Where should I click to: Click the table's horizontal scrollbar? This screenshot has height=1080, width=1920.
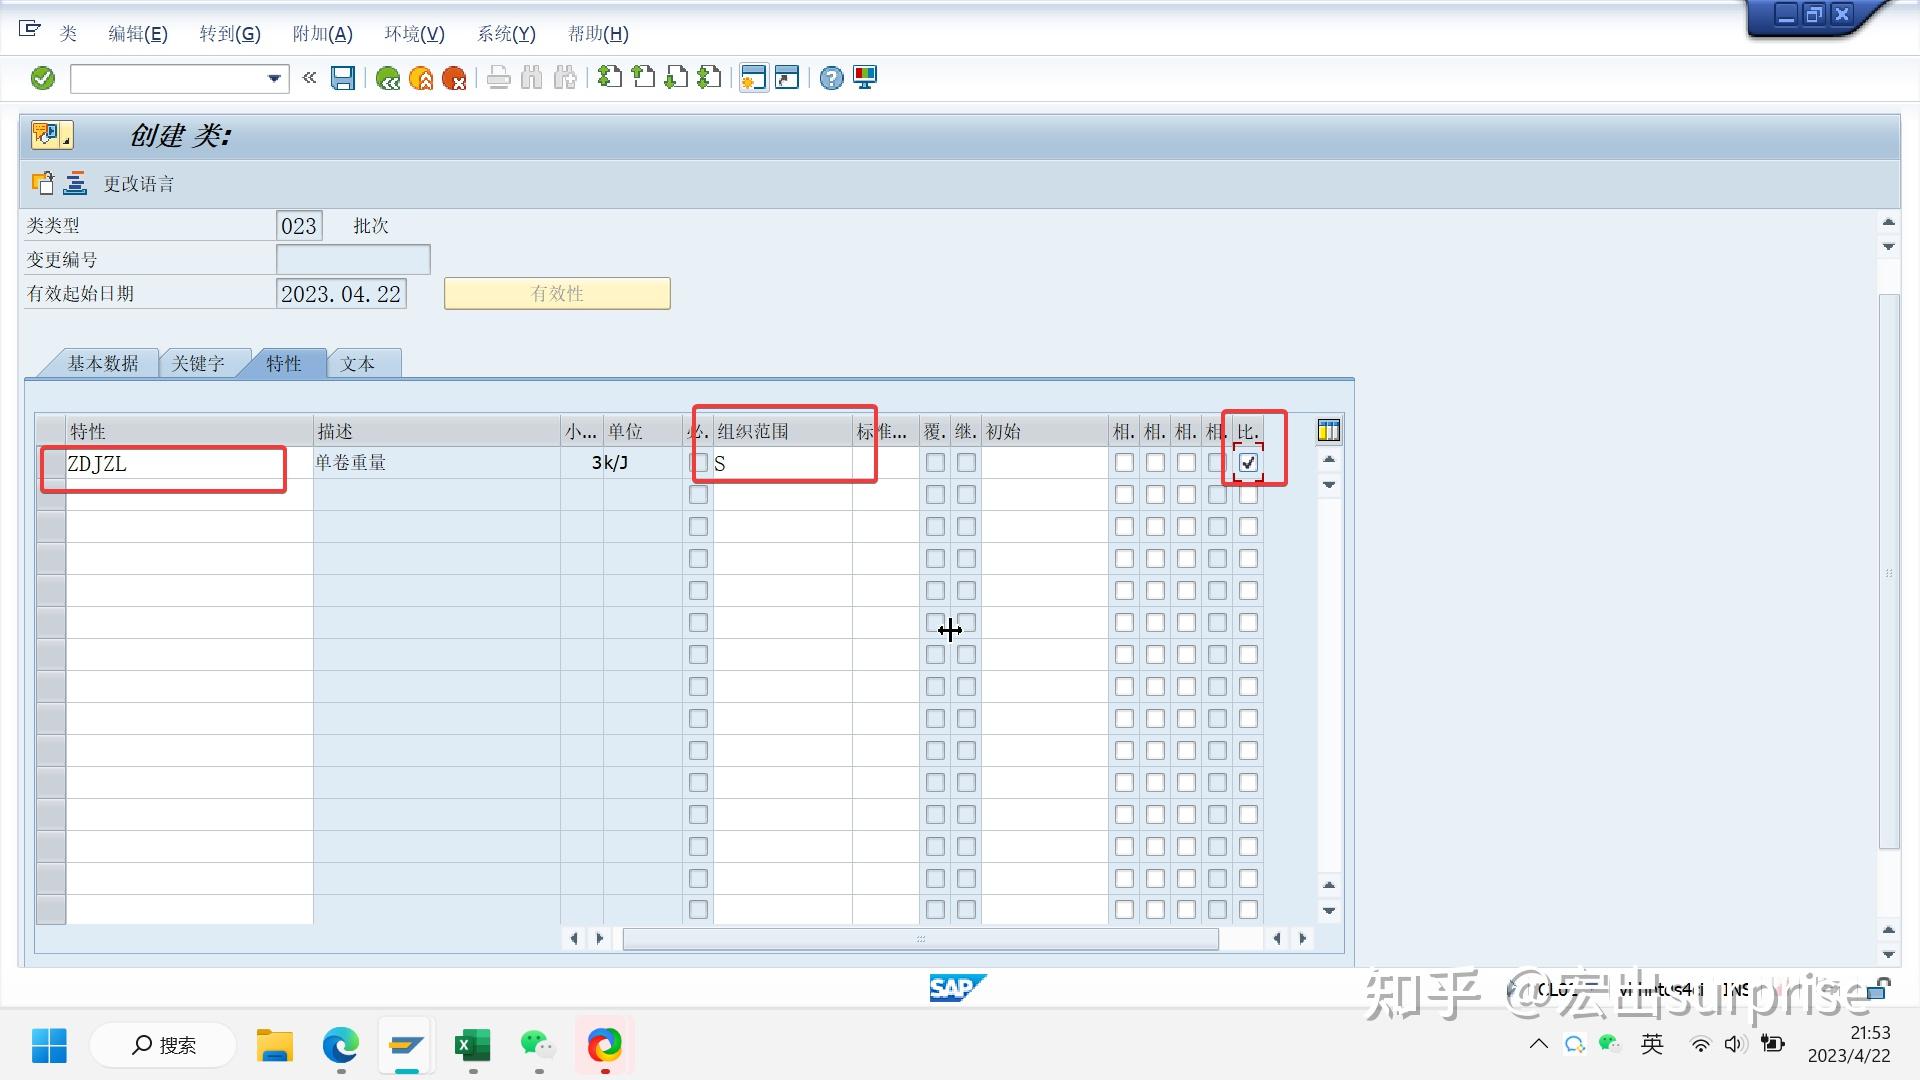[920, 939]
